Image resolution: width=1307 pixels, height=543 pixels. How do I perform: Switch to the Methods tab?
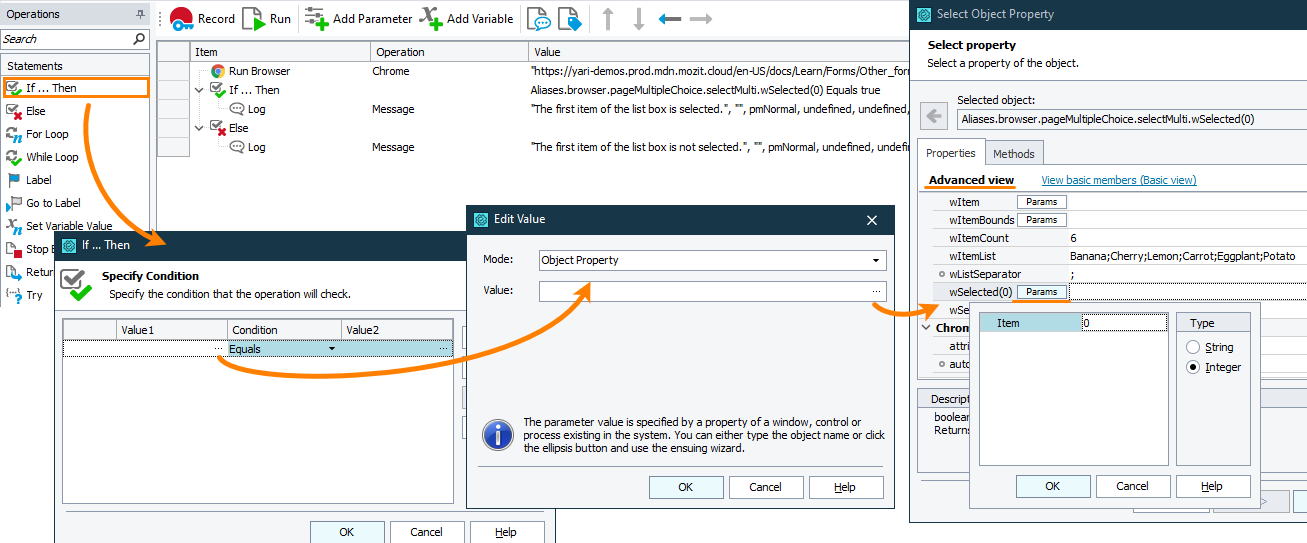[1015, 153]
